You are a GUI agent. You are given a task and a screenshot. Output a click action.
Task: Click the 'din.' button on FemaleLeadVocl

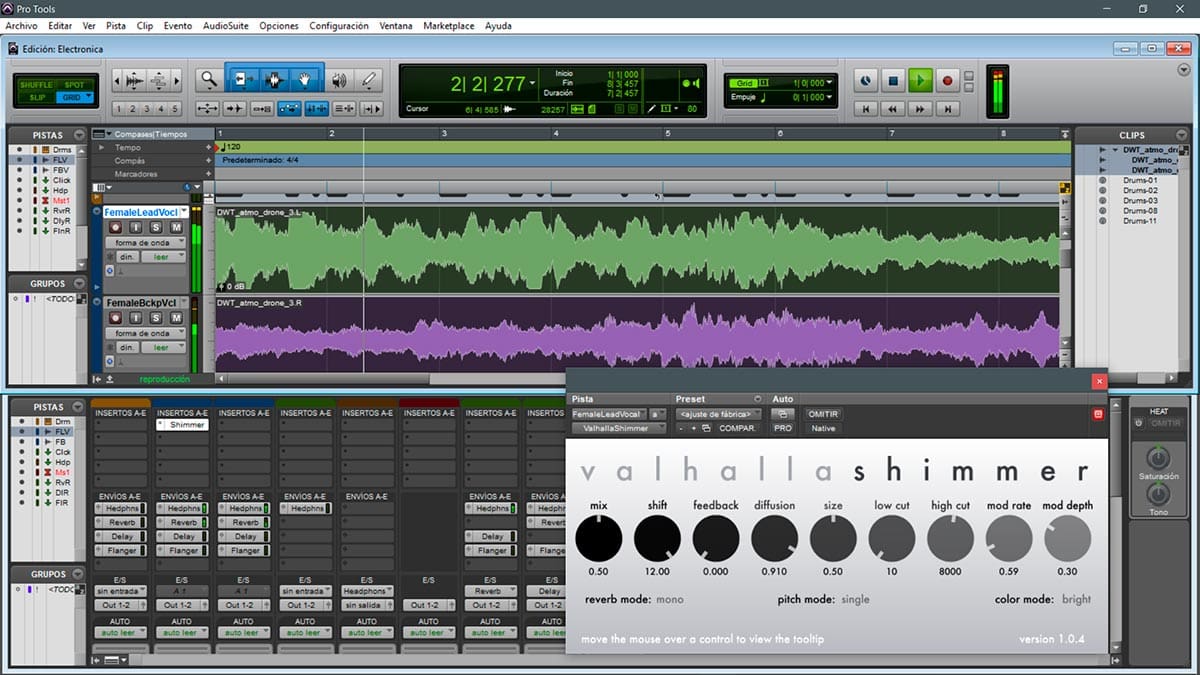coord(127,257)
